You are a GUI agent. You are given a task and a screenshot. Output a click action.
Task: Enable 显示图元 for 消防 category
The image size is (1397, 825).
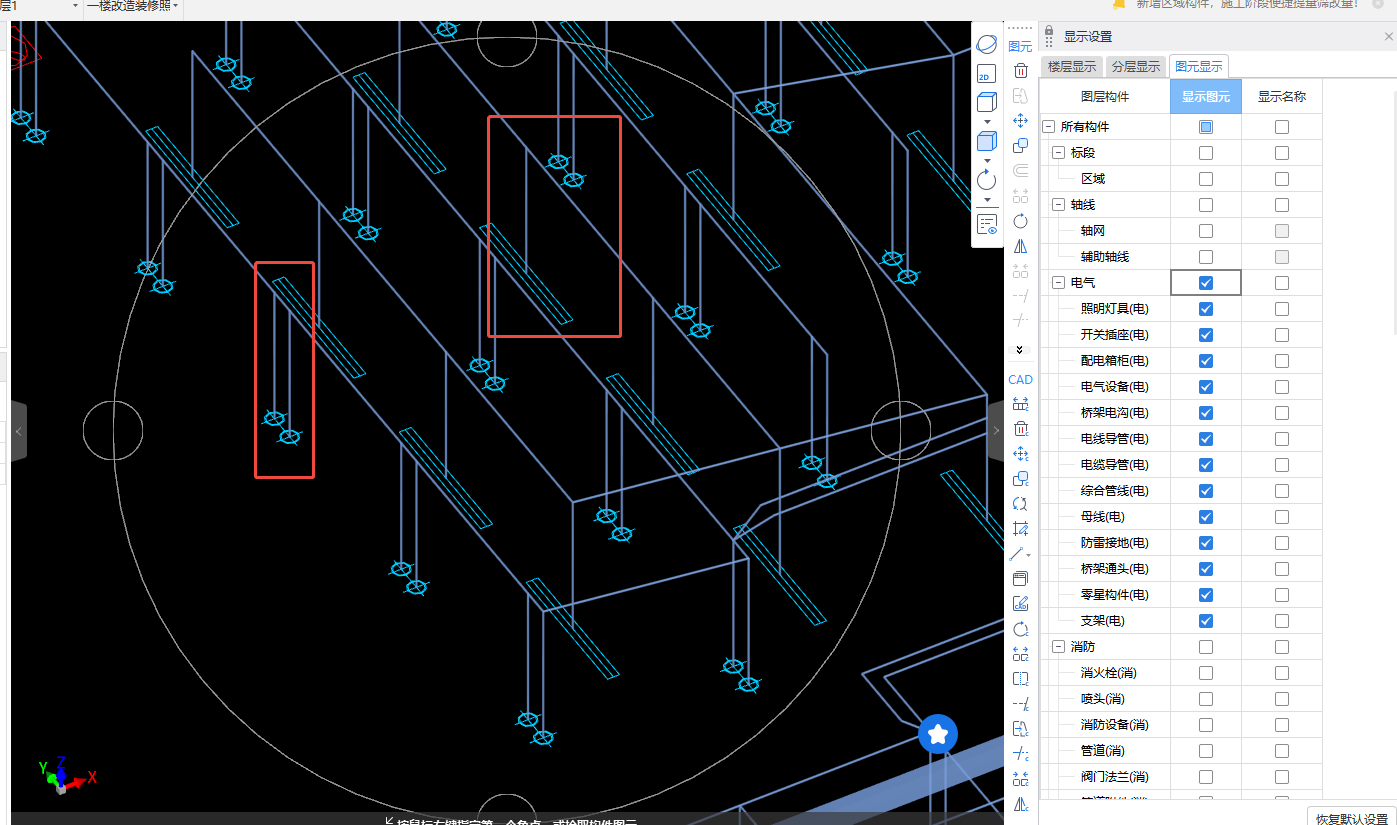(x=1206, y=647)
